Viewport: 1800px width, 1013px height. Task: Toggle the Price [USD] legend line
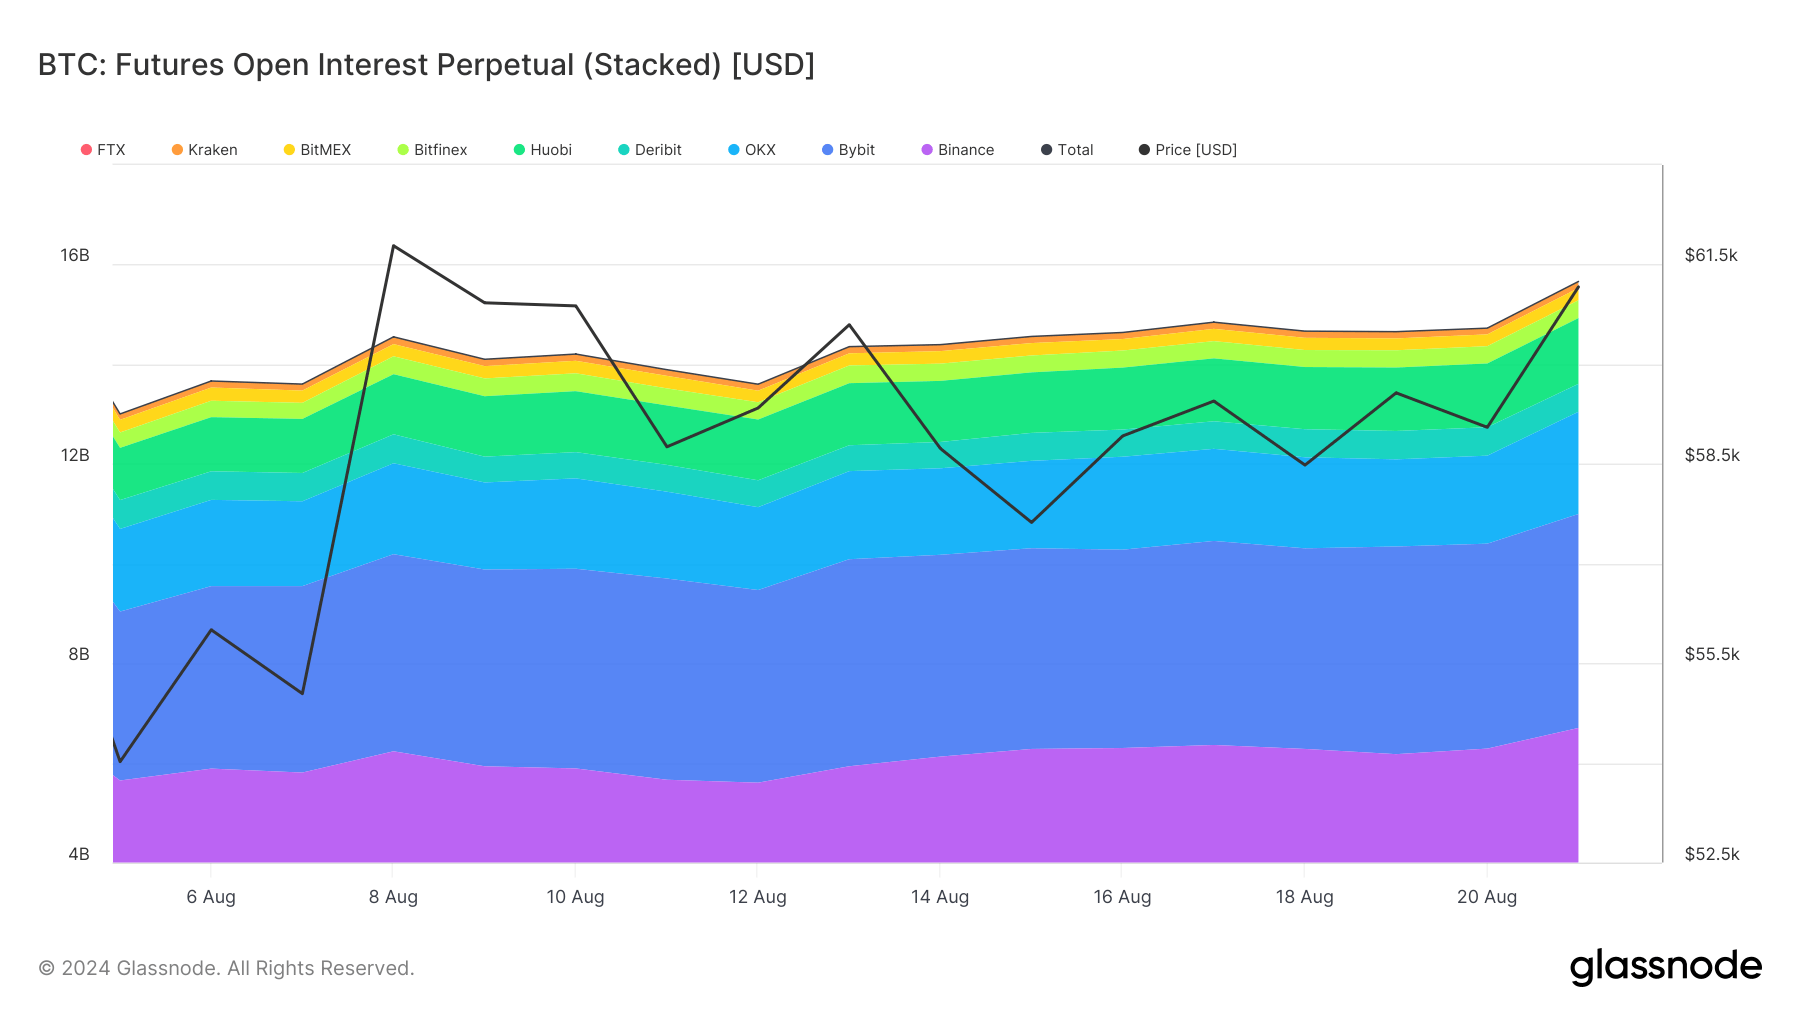tap(1188, 150)
